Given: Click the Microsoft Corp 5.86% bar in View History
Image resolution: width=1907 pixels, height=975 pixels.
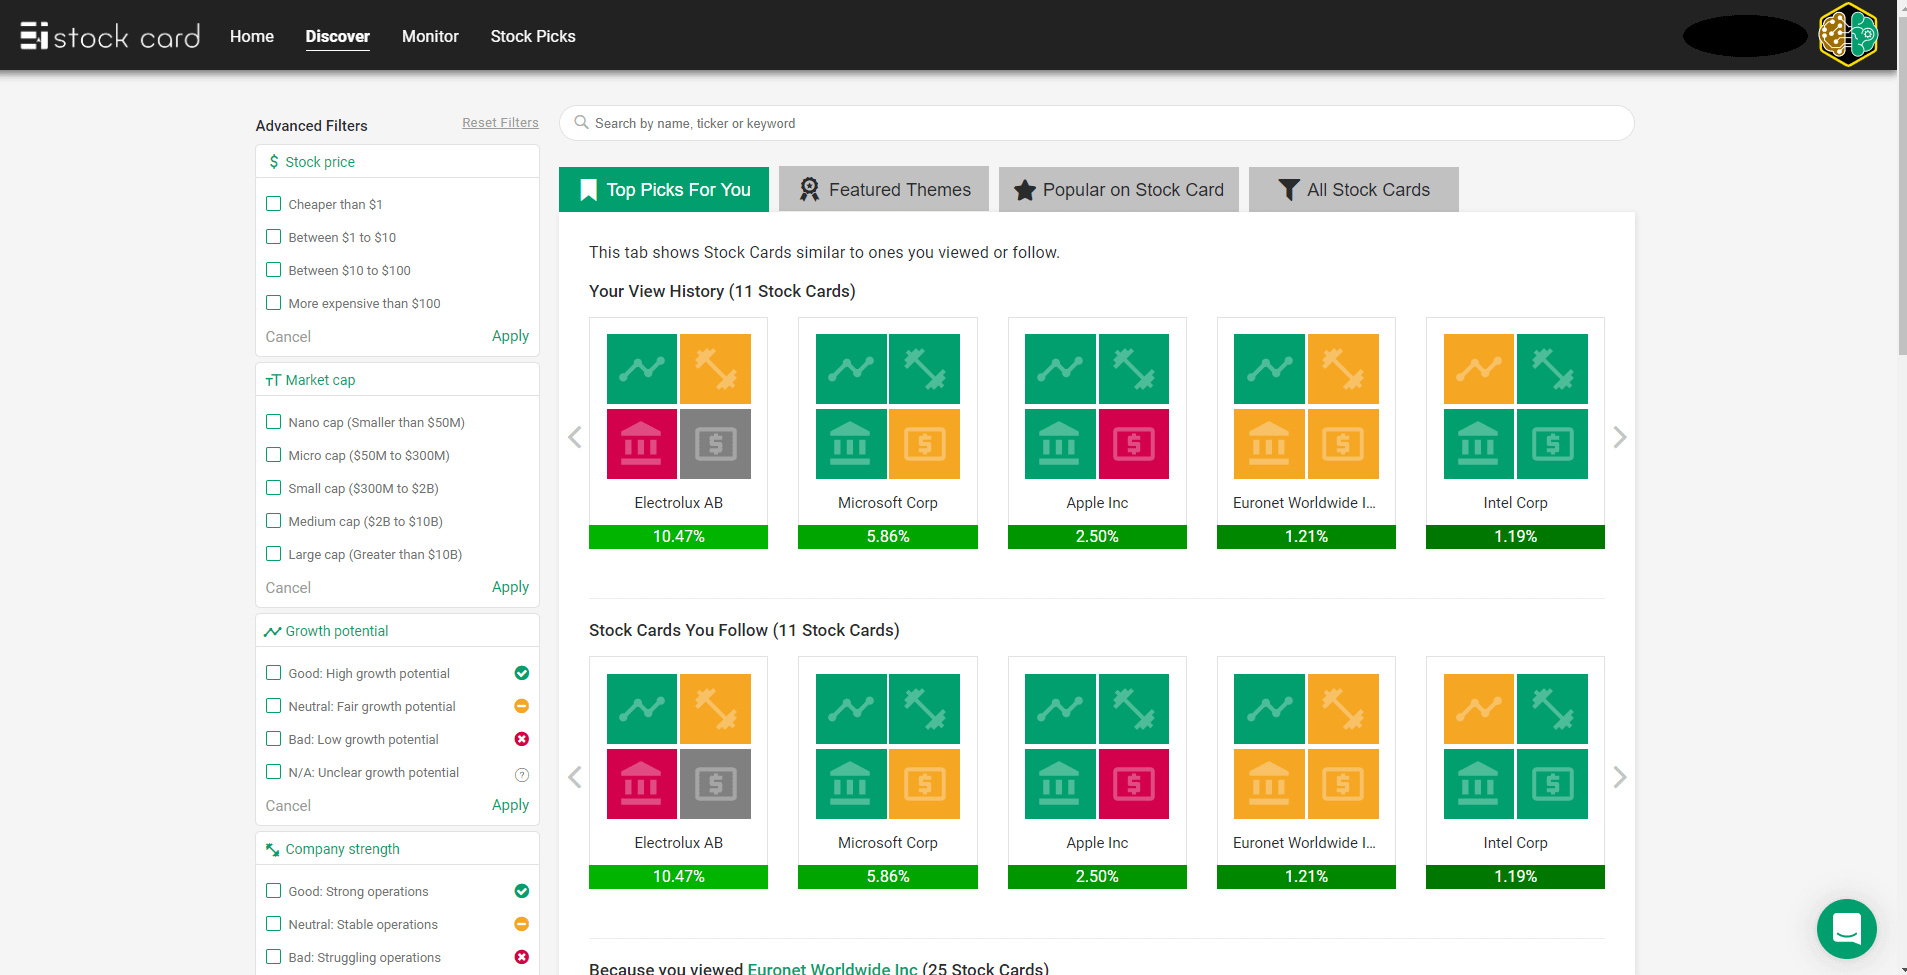Looking at the screenshot, I should click(x=888, y=537).
